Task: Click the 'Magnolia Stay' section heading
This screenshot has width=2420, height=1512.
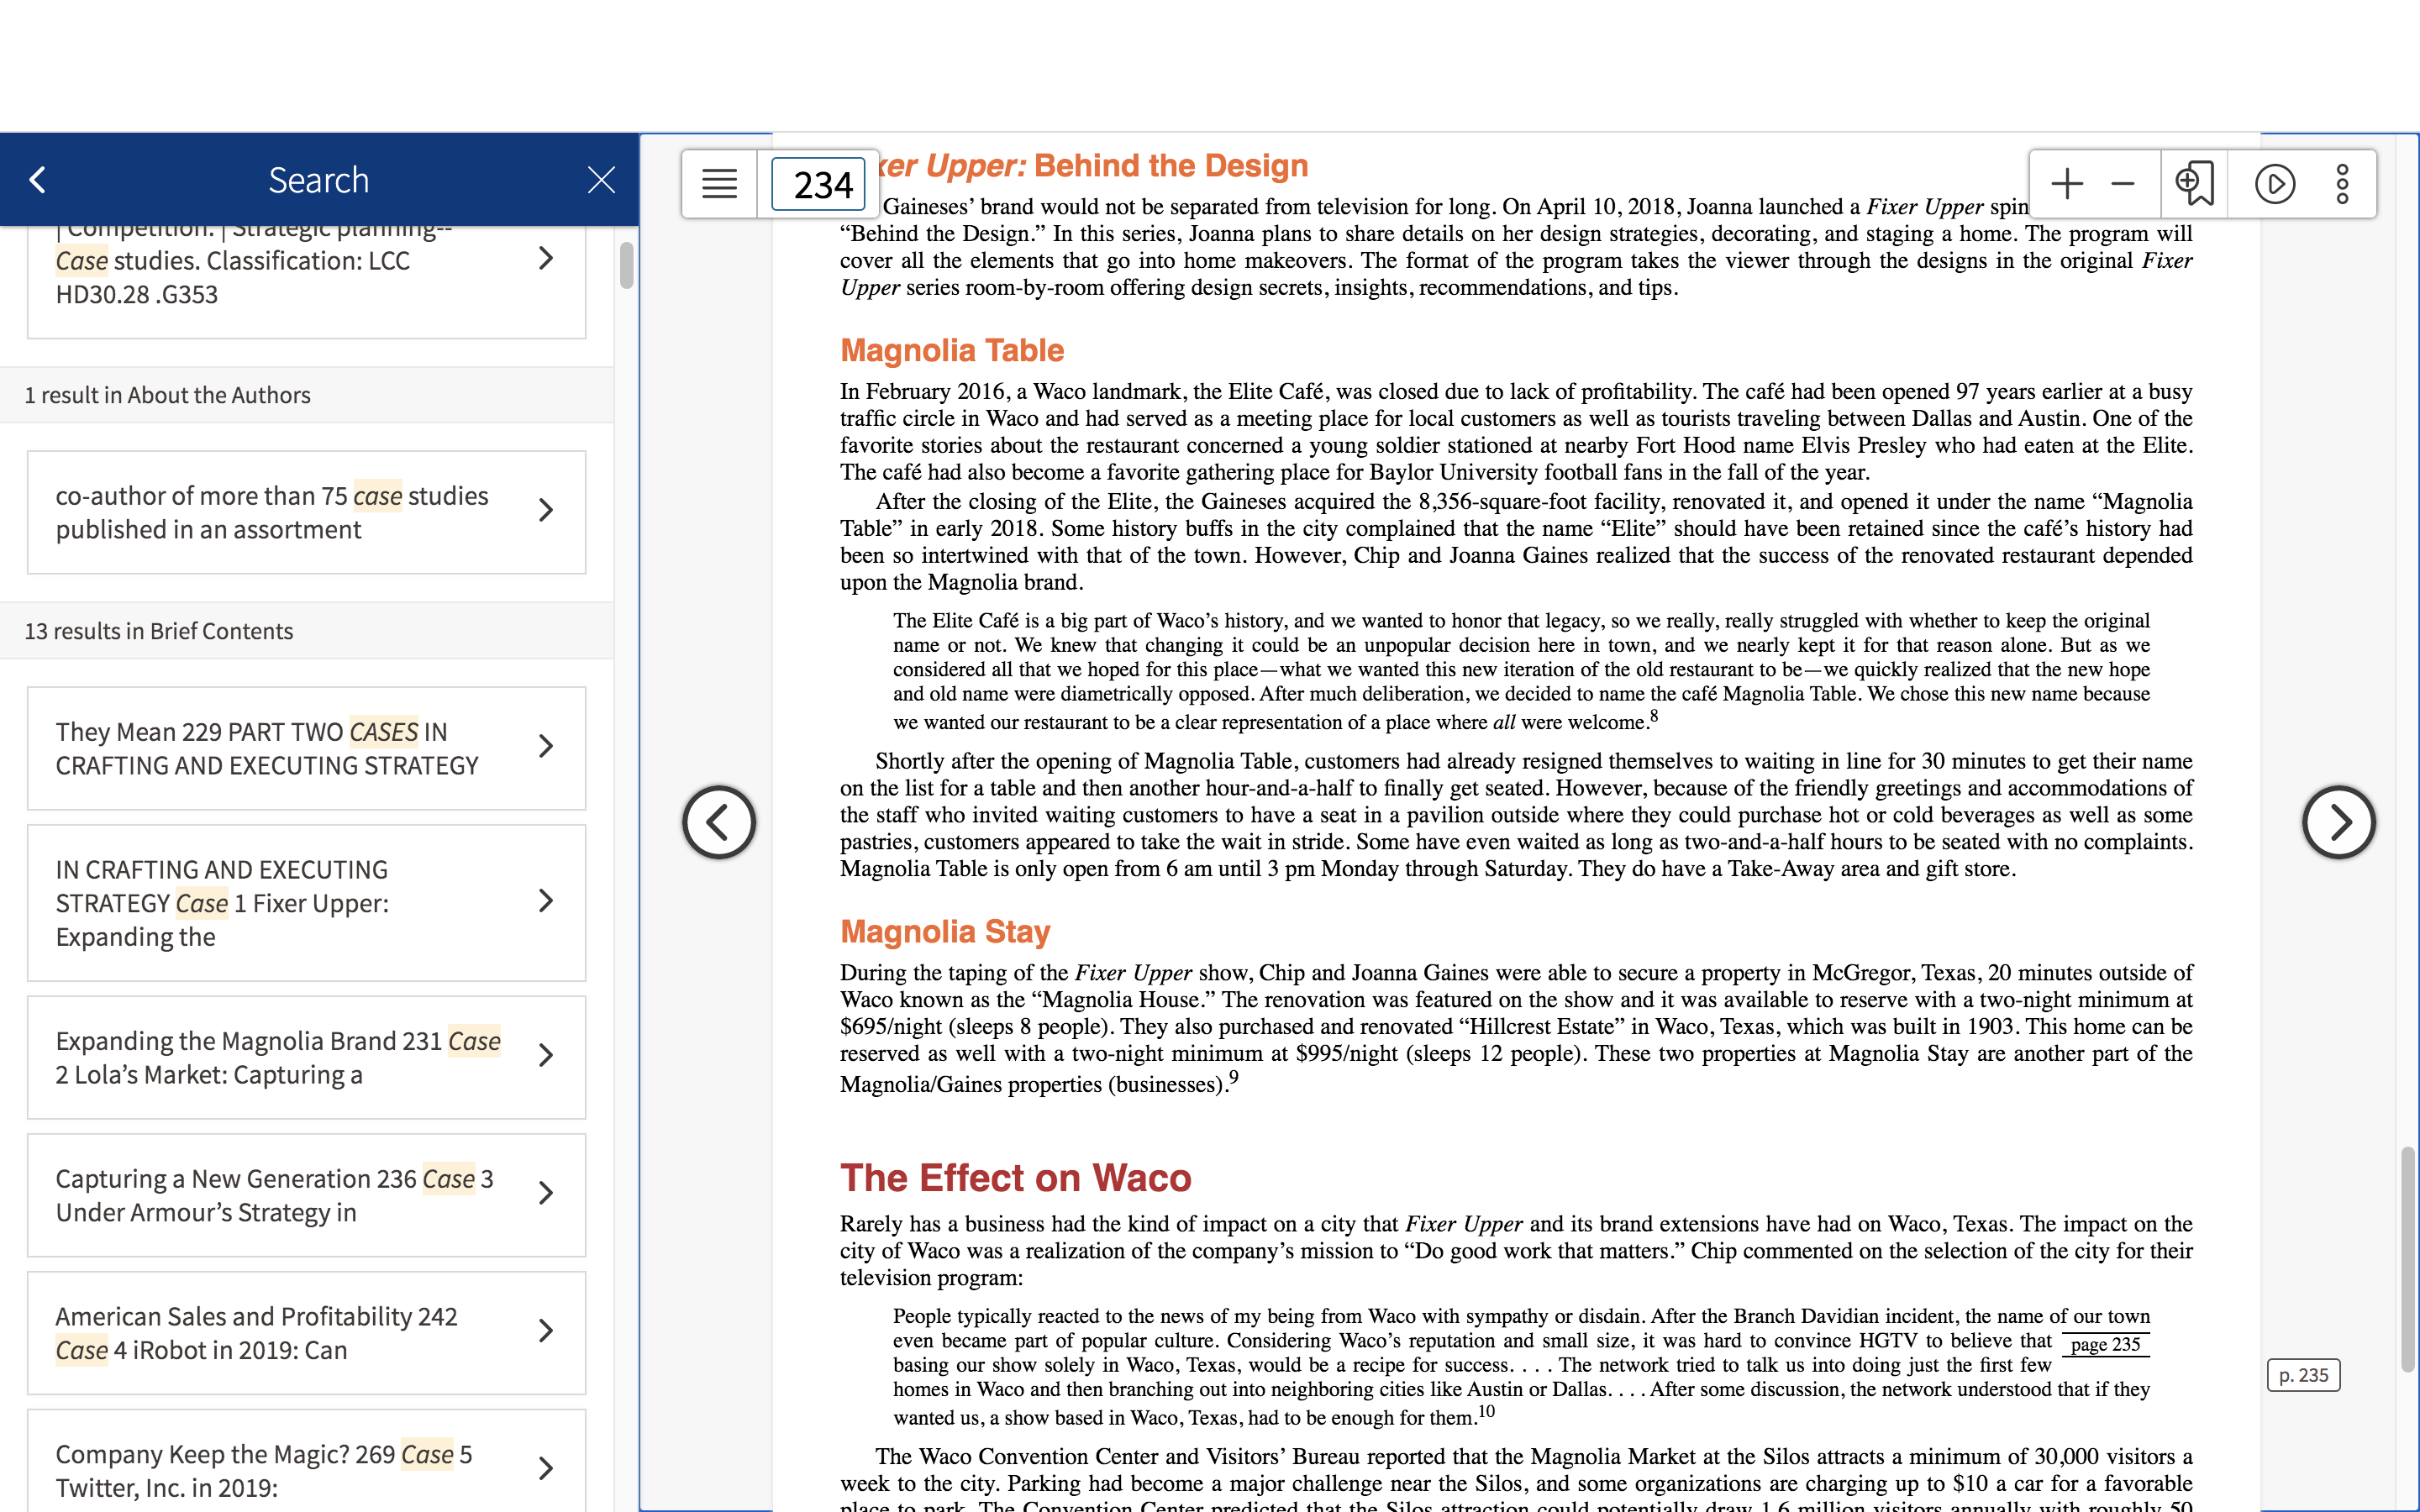Action: (945, 931)
